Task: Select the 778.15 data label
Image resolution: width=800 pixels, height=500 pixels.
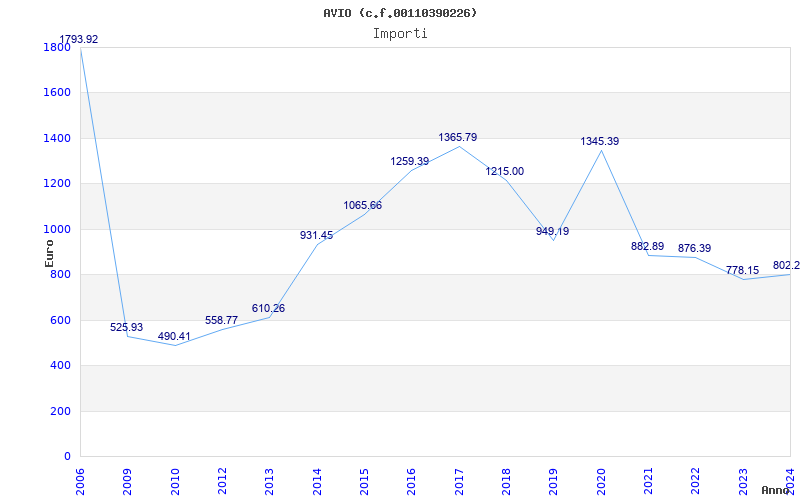Action: [742, 270]
